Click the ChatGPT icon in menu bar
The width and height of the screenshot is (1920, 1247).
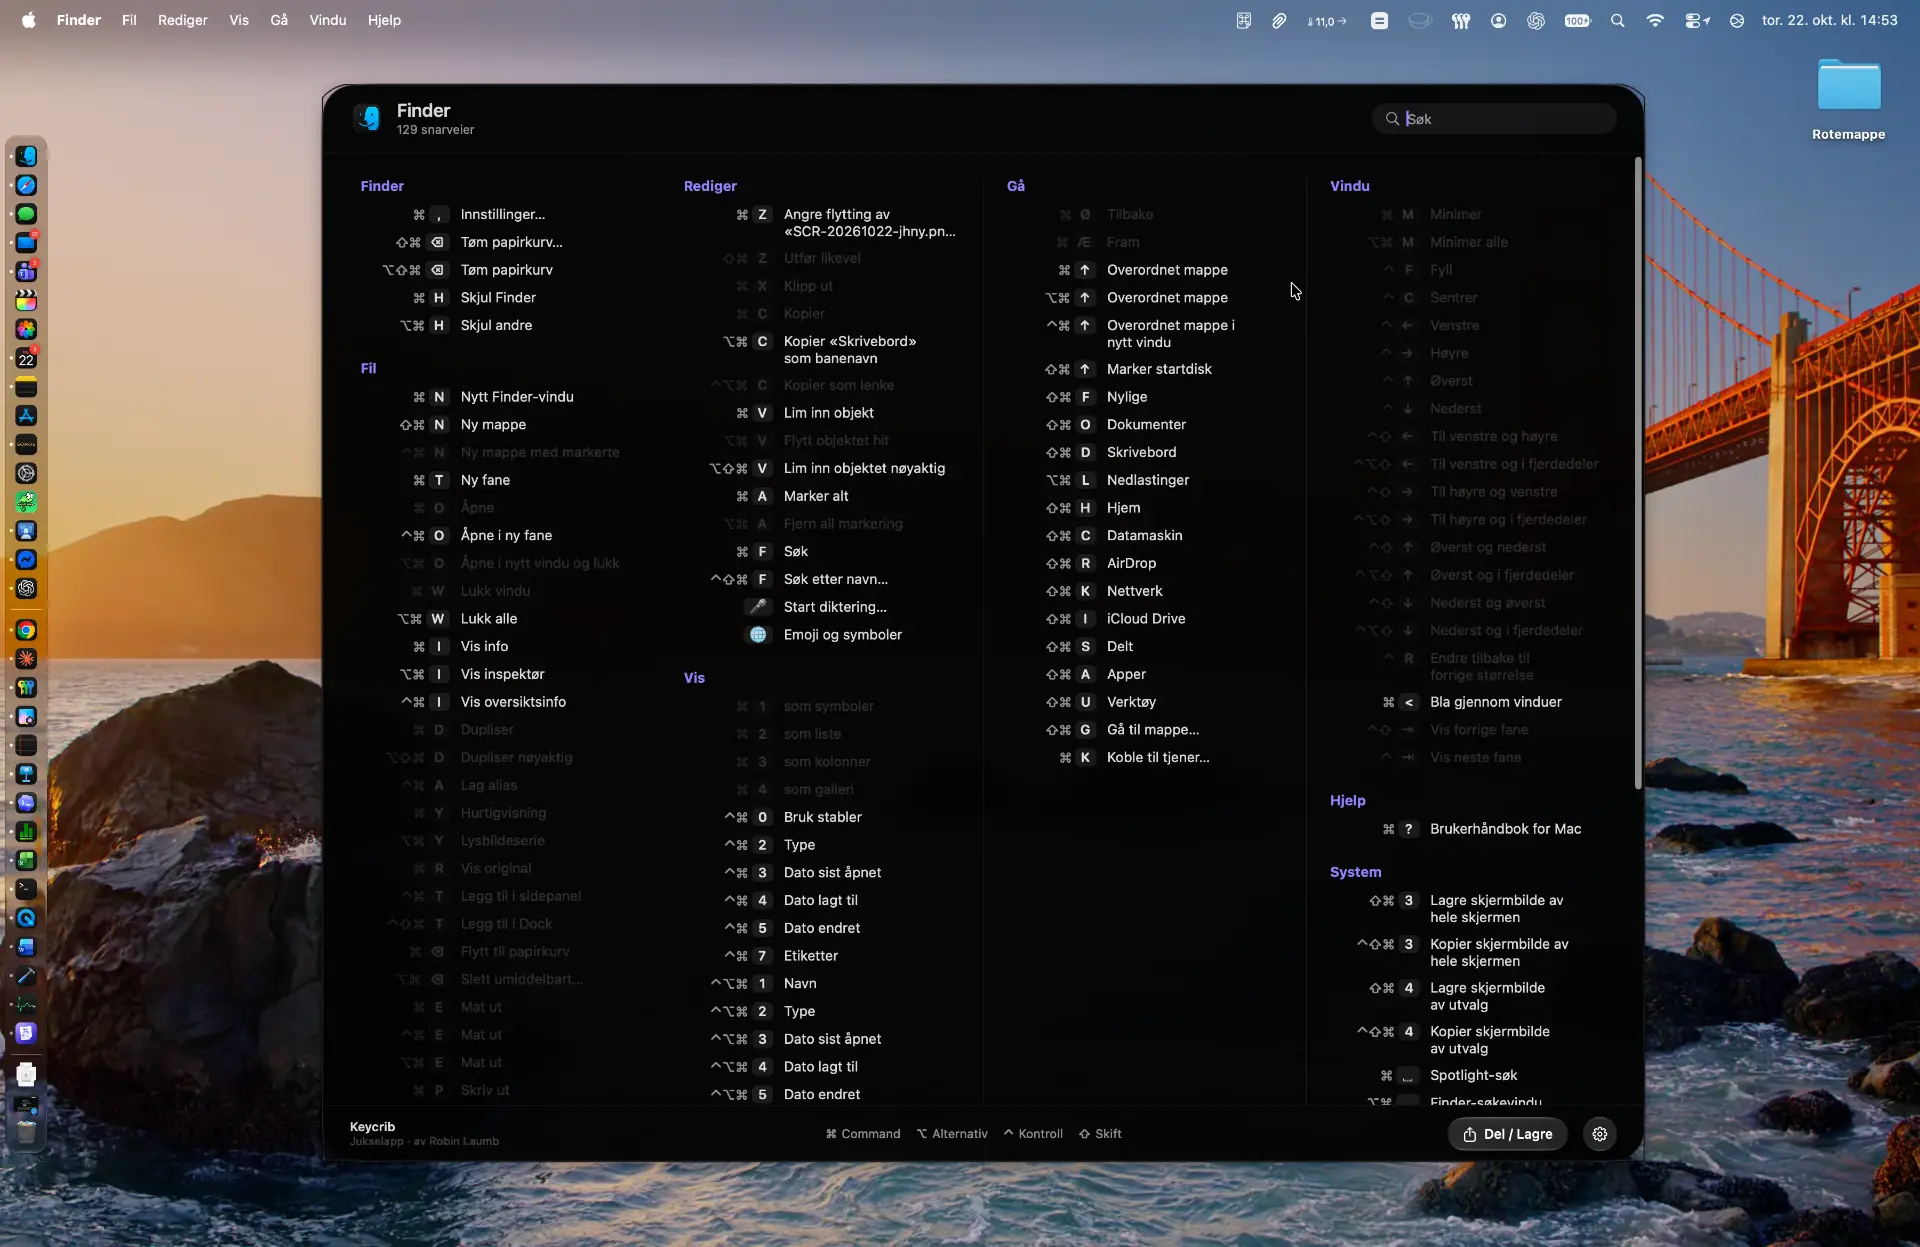[1536, 20]
